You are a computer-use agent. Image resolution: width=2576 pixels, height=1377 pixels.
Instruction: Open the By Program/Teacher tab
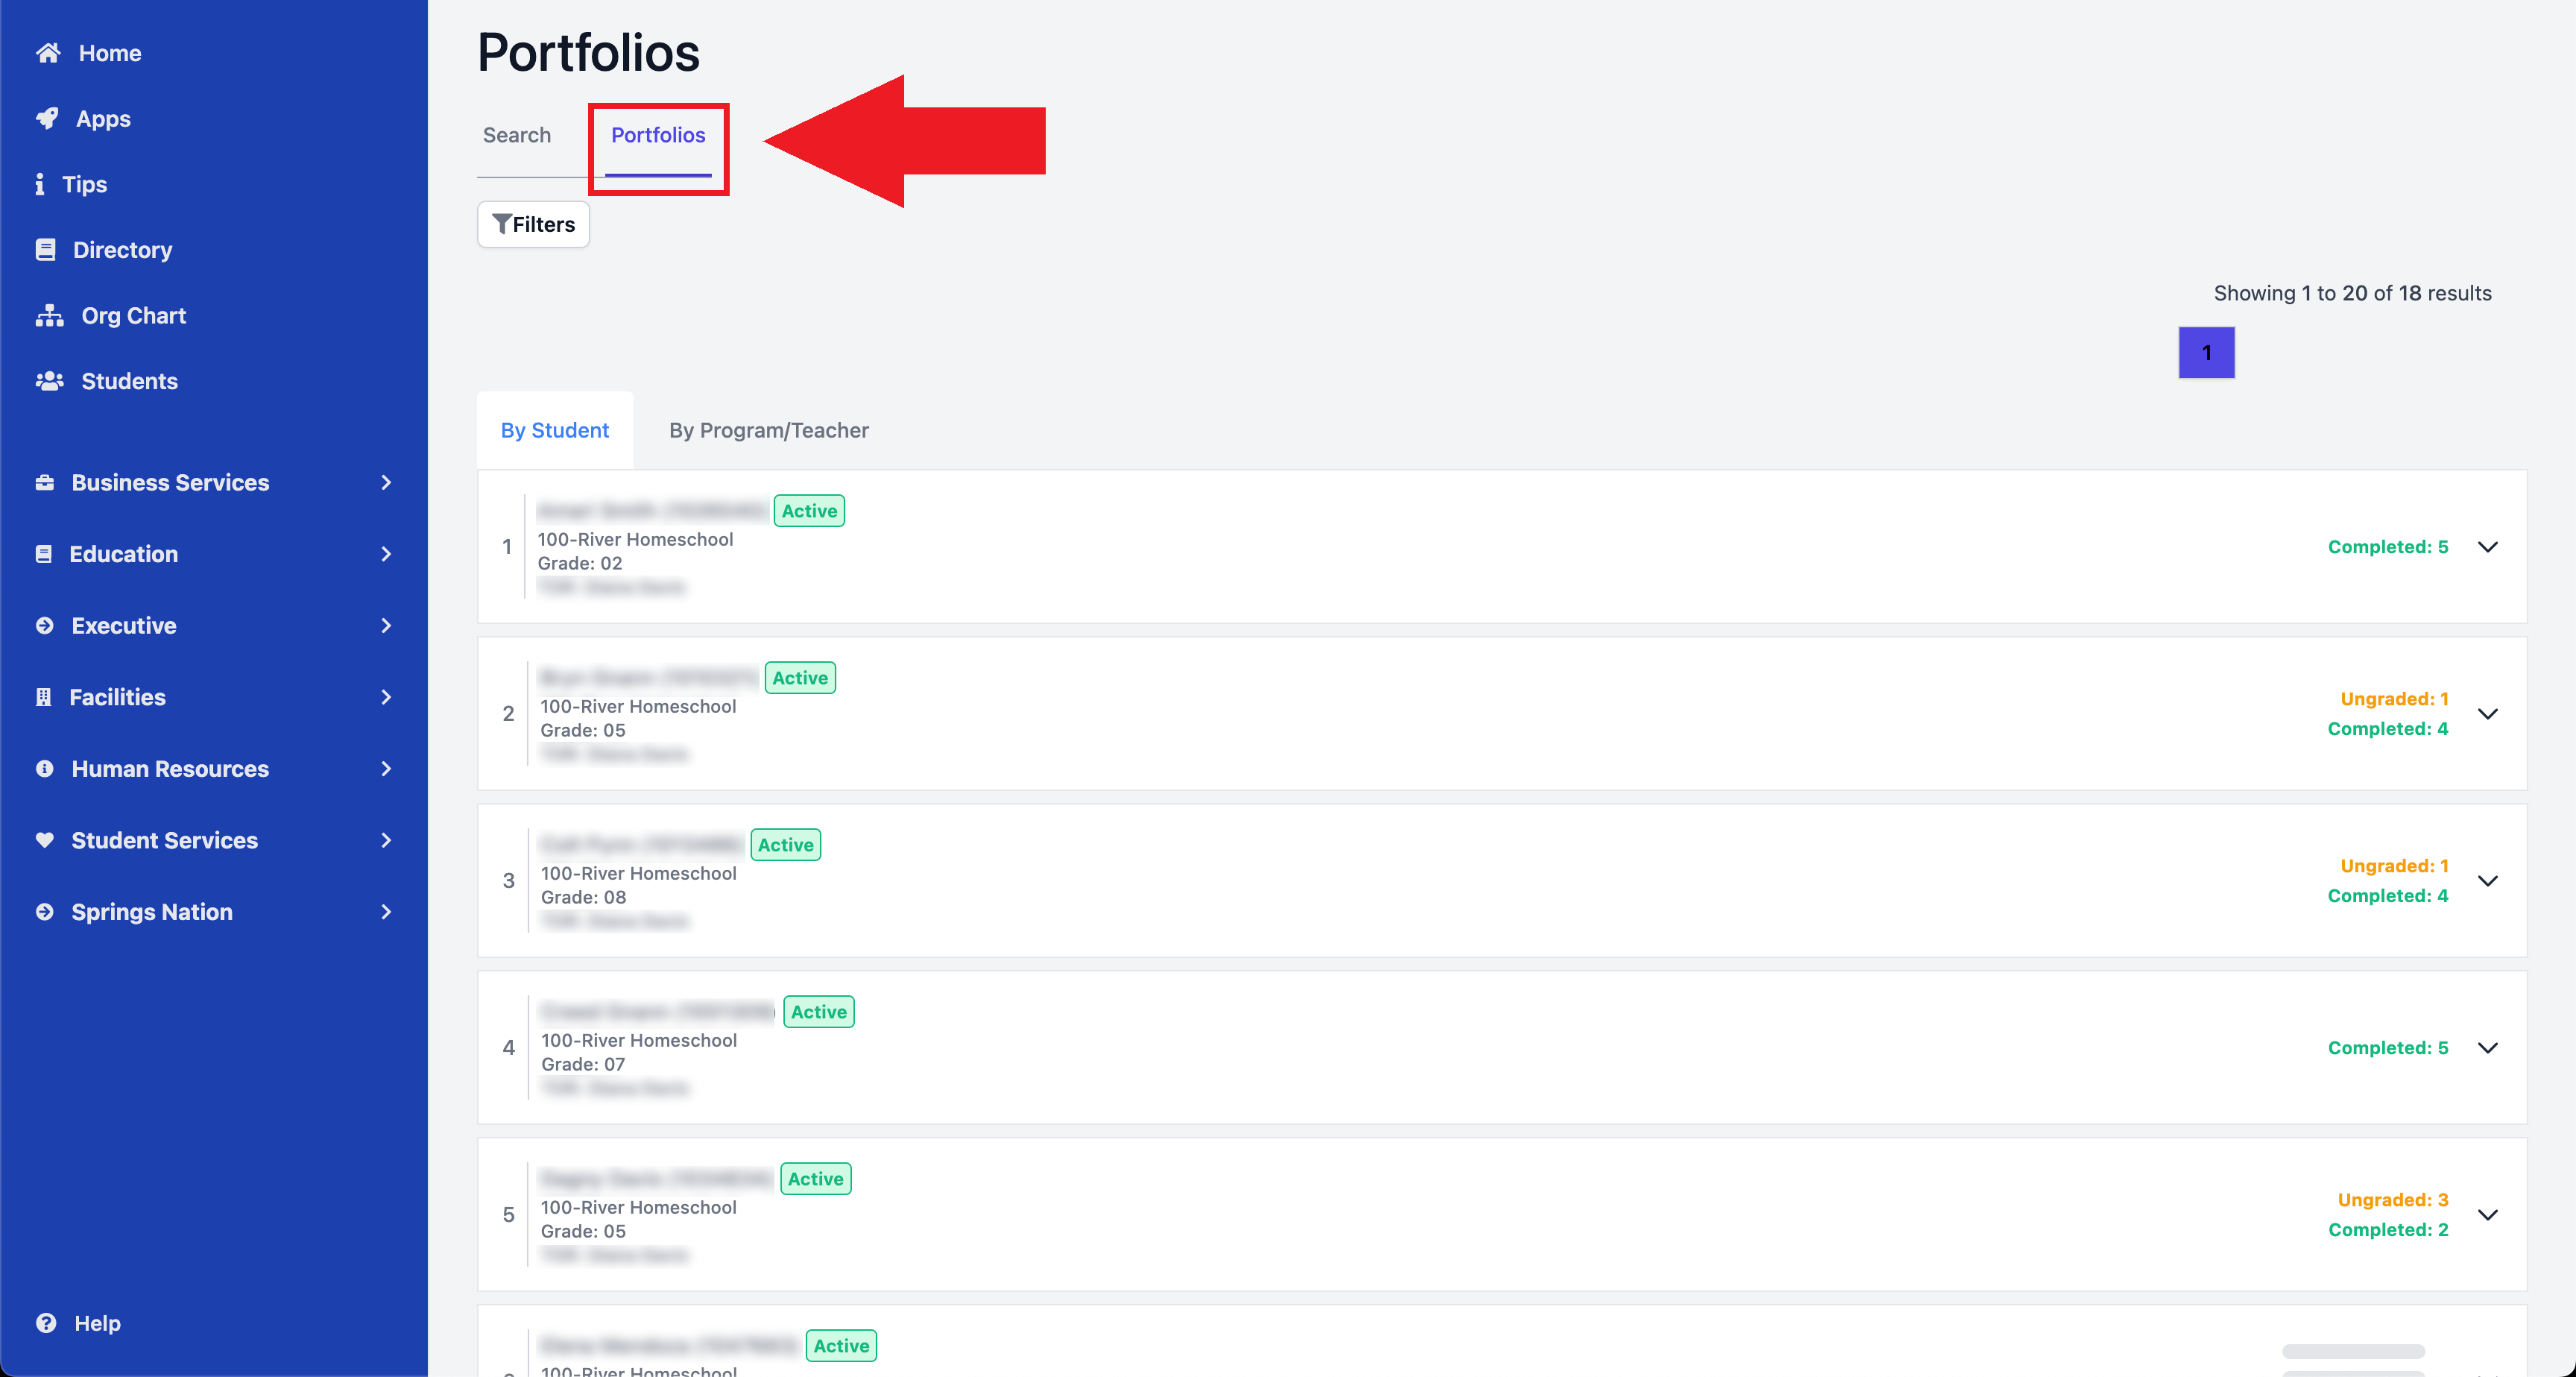pyautogui.click(x=768, y=430)
